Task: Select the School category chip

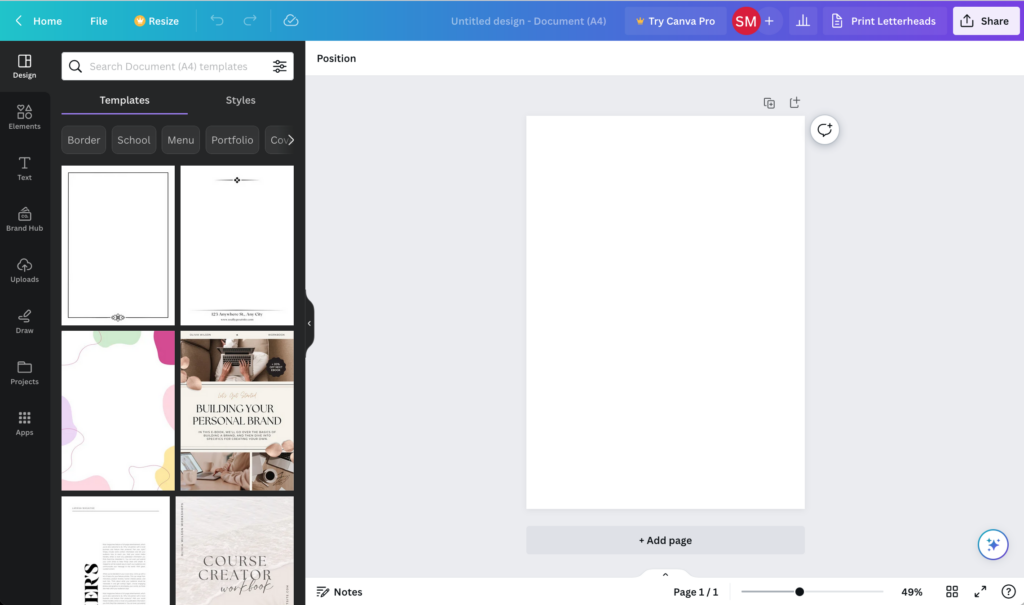Action: (134, 140)
